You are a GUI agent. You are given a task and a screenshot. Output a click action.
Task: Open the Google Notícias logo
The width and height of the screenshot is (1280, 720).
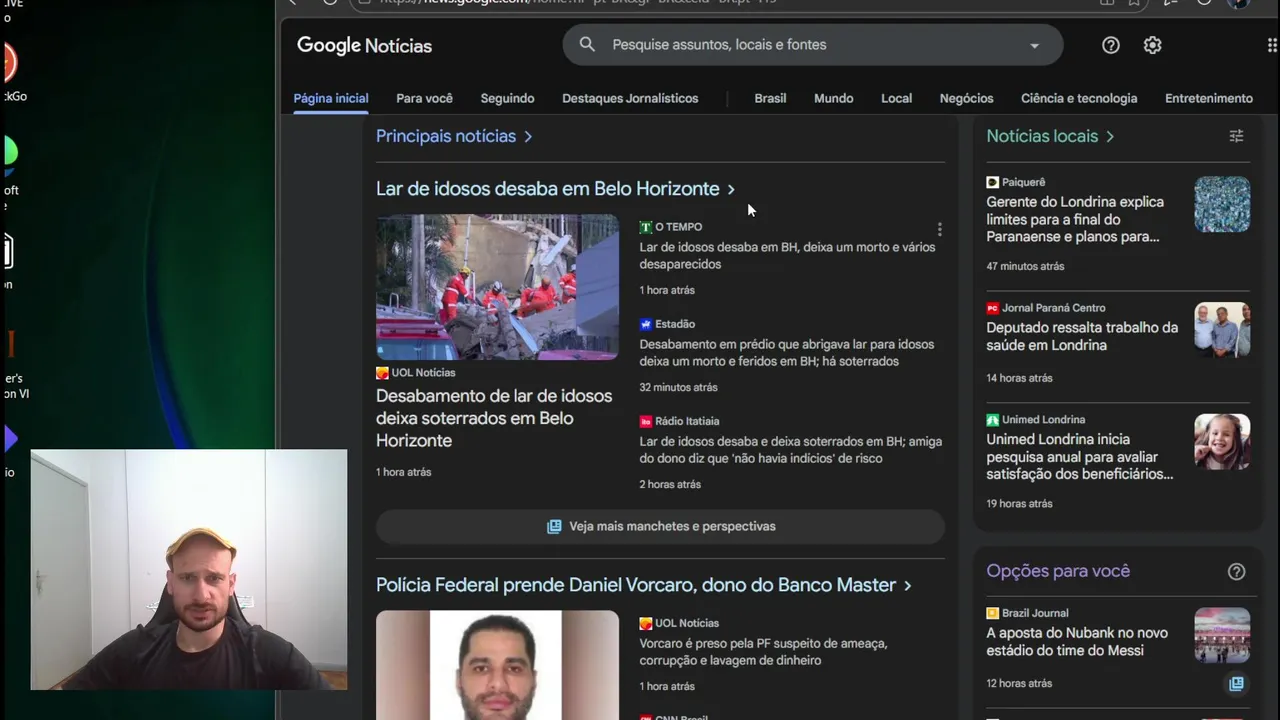click(x=364, y=45)
